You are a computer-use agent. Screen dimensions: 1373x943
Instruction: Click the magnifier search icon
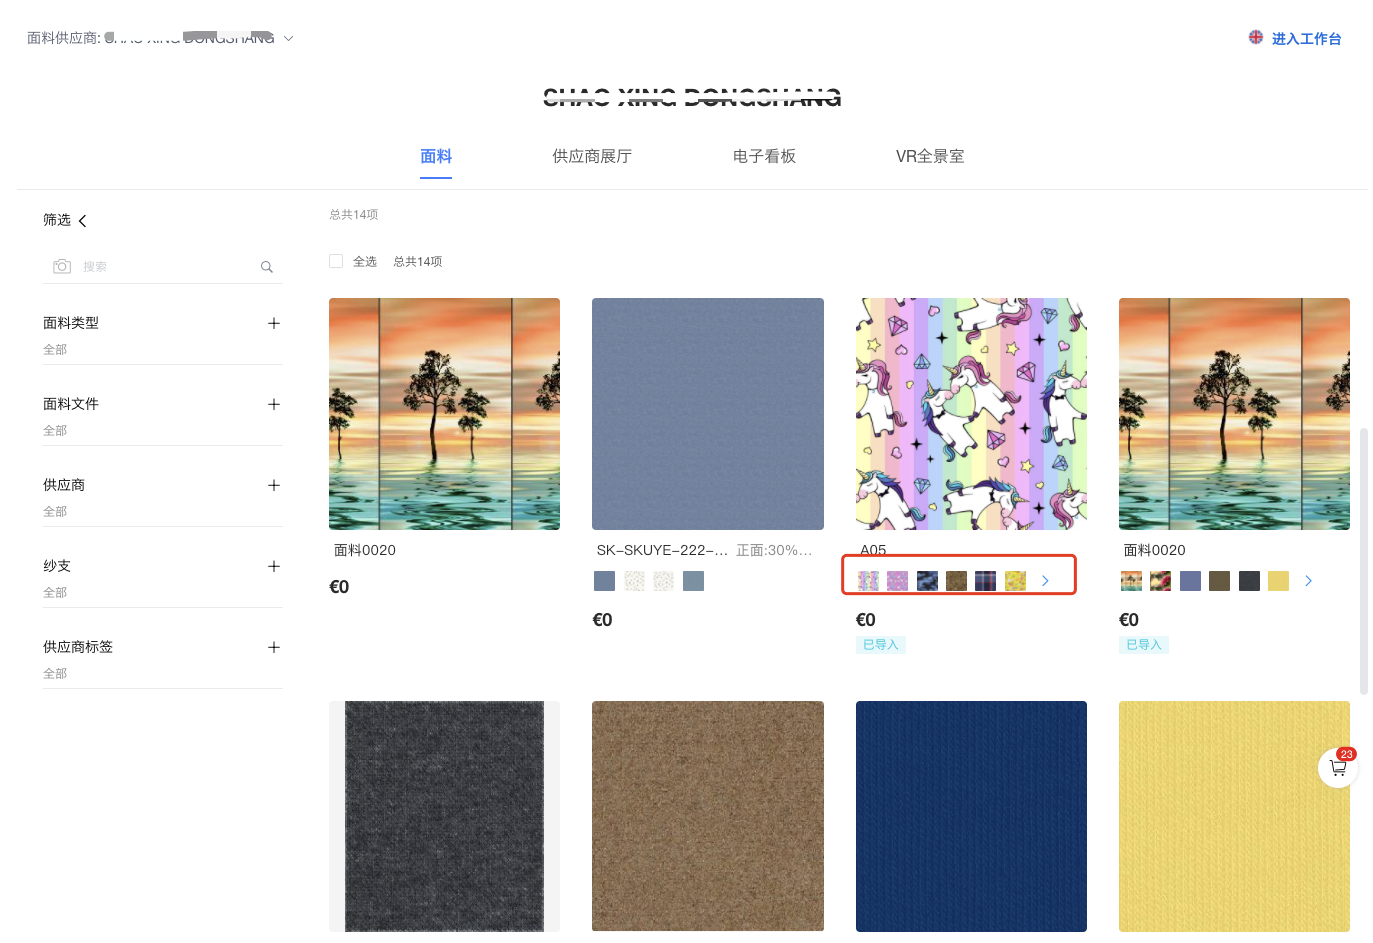pyautogui.click(x=267, y=267)
